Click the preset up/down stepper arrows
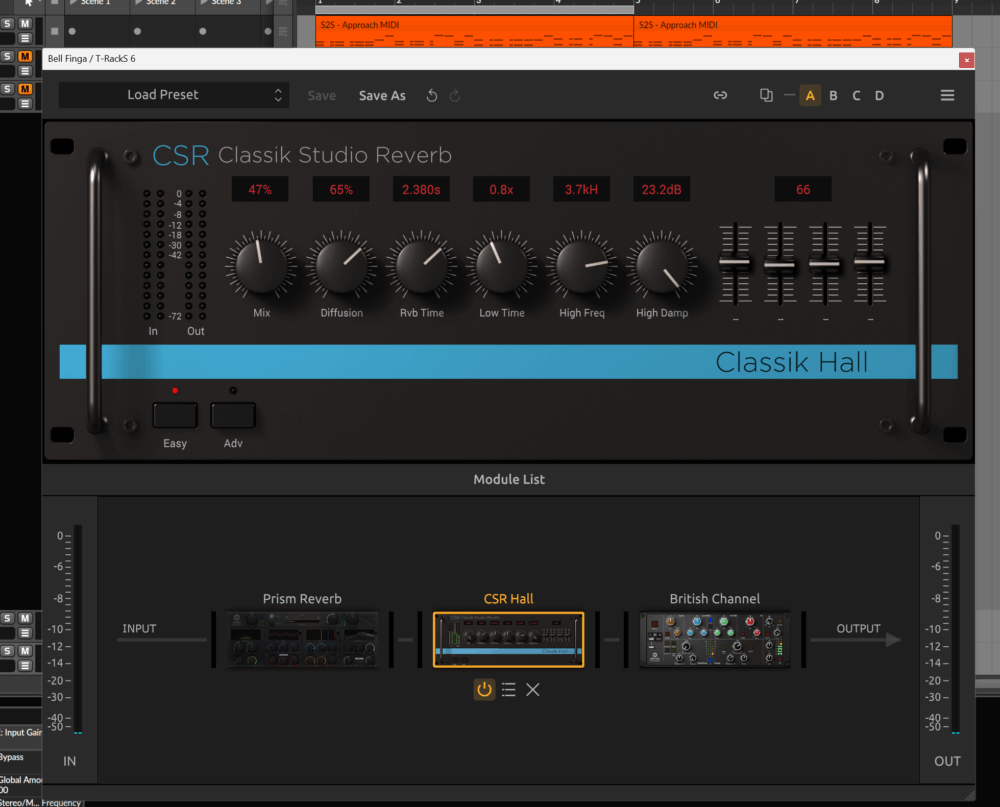 pyautogui.click(x=278, y=95)
